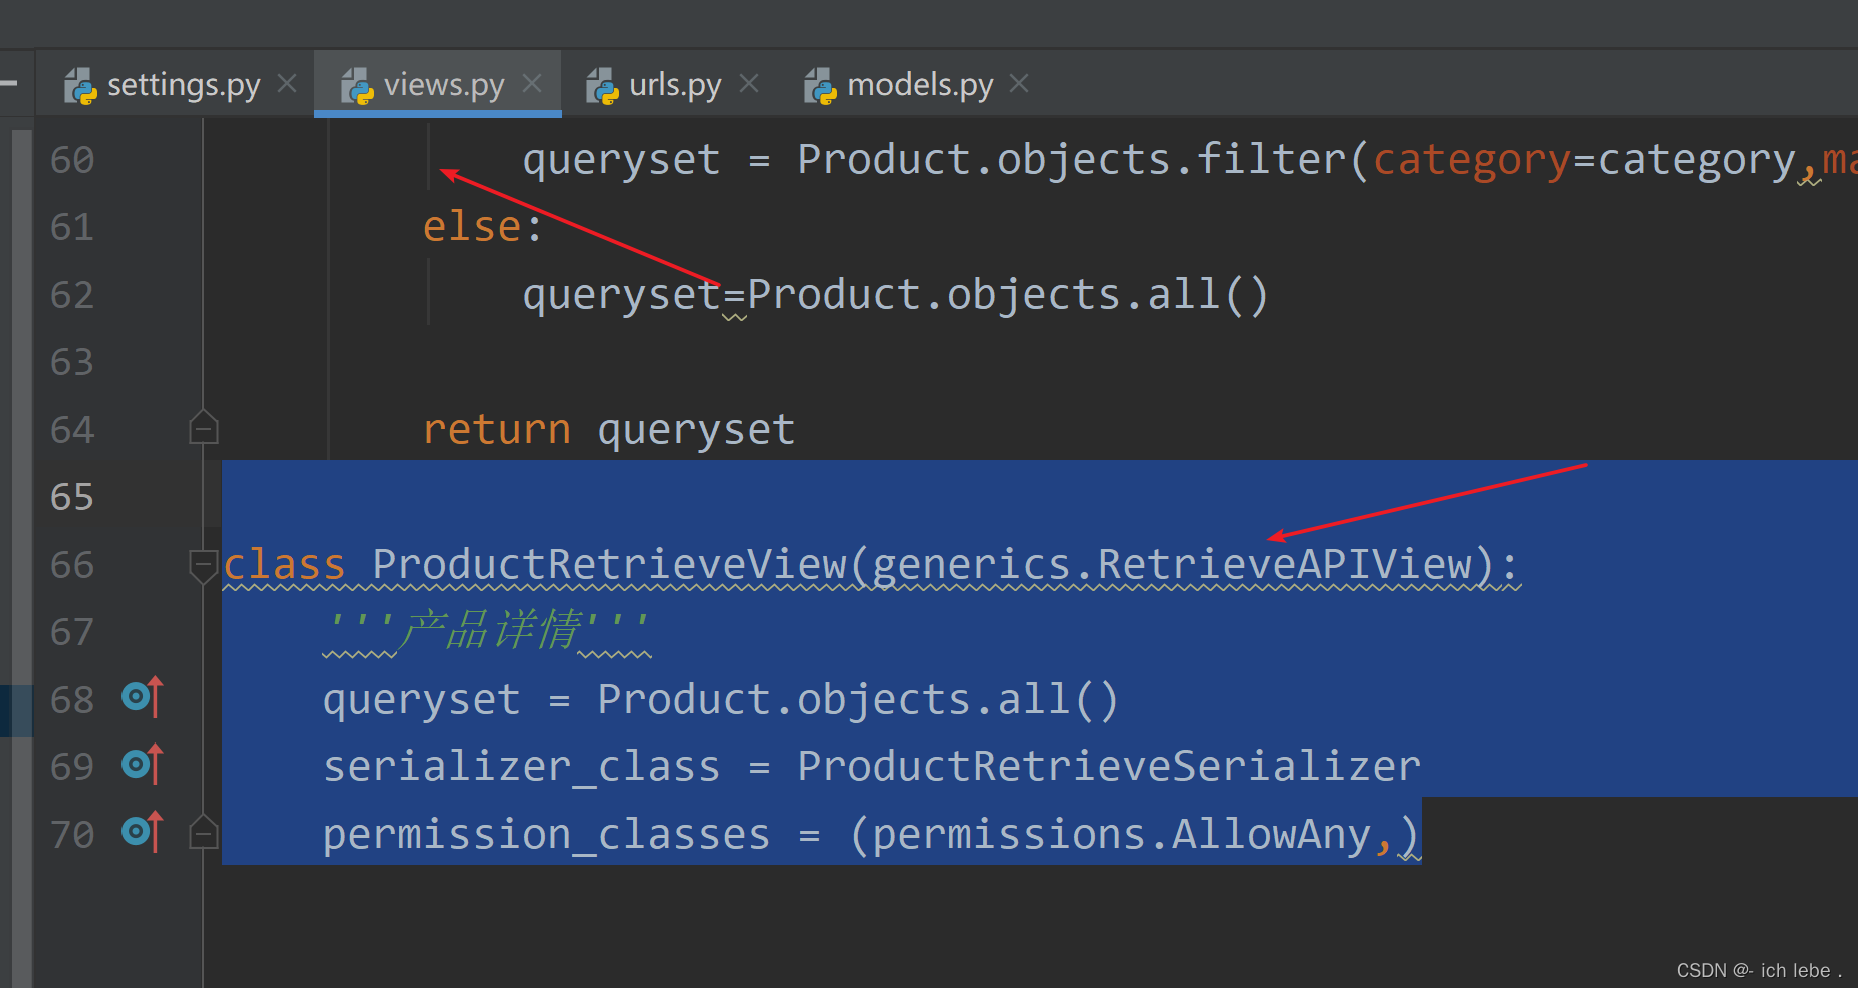Click the 'return' keyword on line 64
This screenshot has height=988, width=1858.
click(497, 430)
